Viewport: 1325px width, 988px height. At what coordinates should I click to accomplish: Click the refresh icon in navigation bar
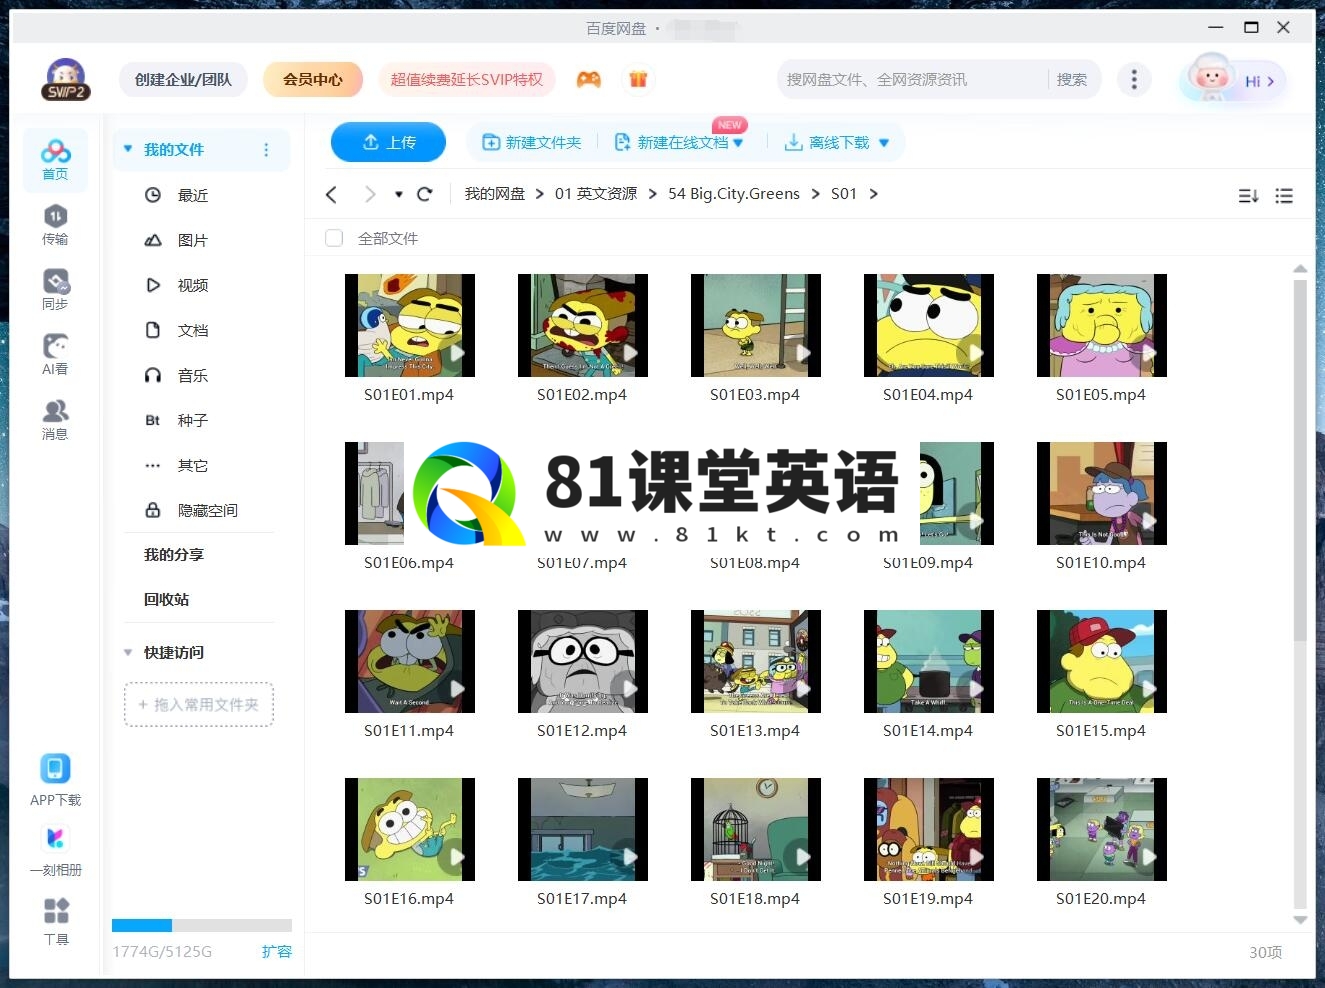tap(424, 194)
